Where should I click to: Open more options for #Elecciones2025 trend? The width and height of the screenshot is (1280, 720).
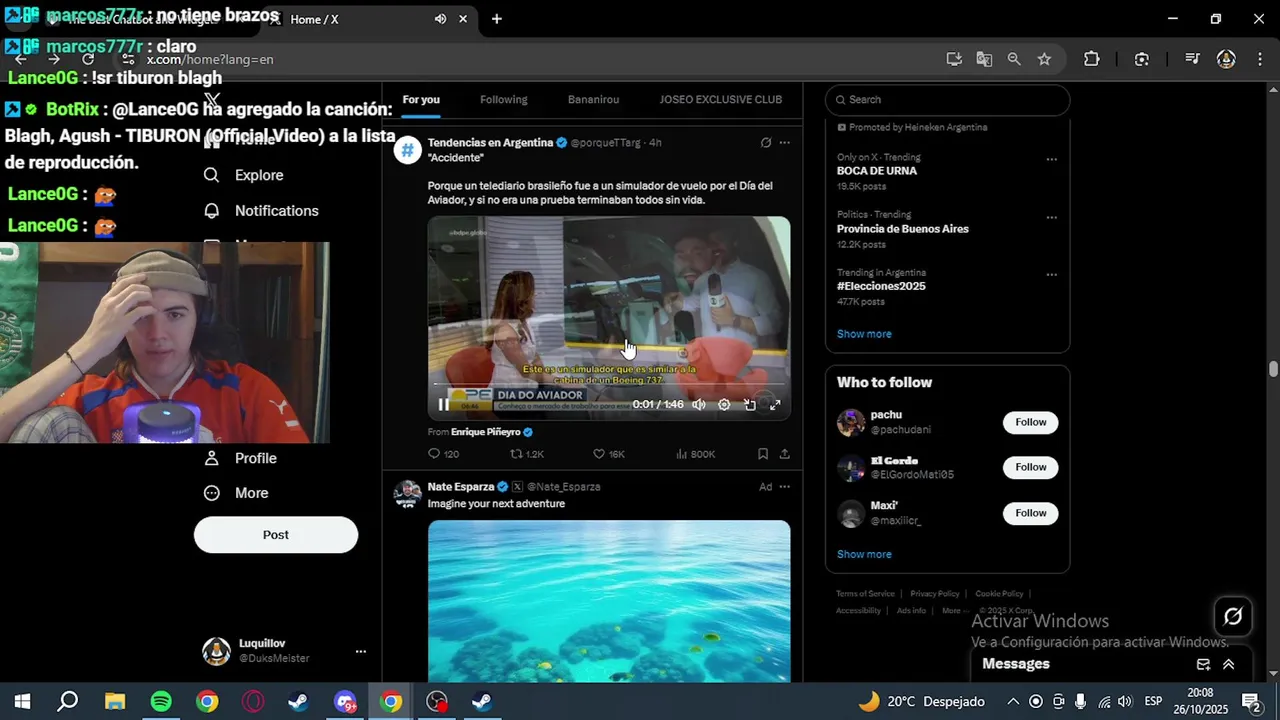tap(1051, 275)
